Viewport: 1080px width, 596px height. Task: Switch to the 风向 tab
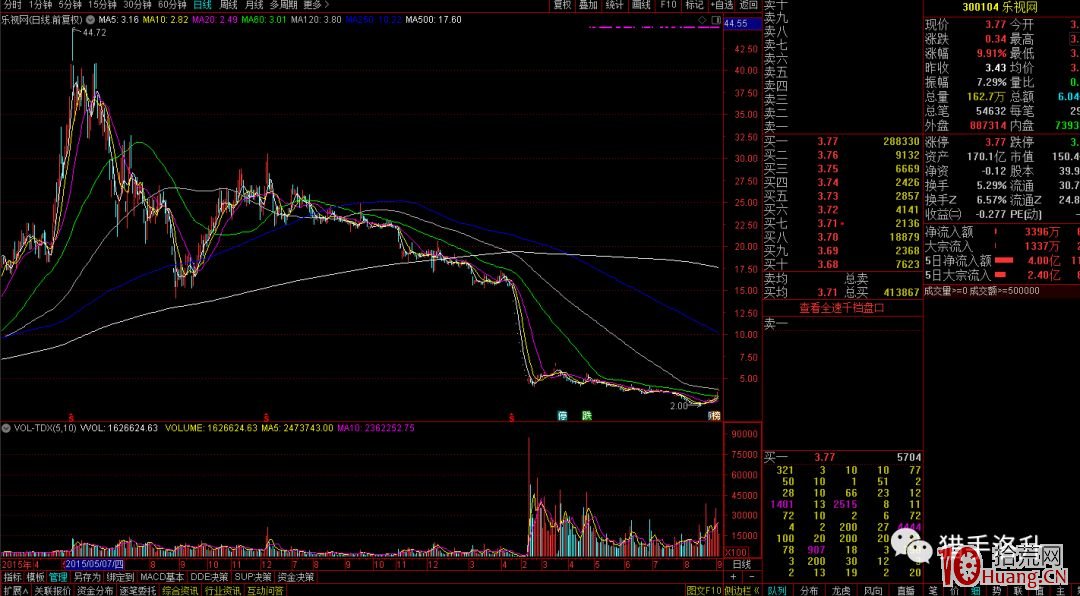coord(873,590)
